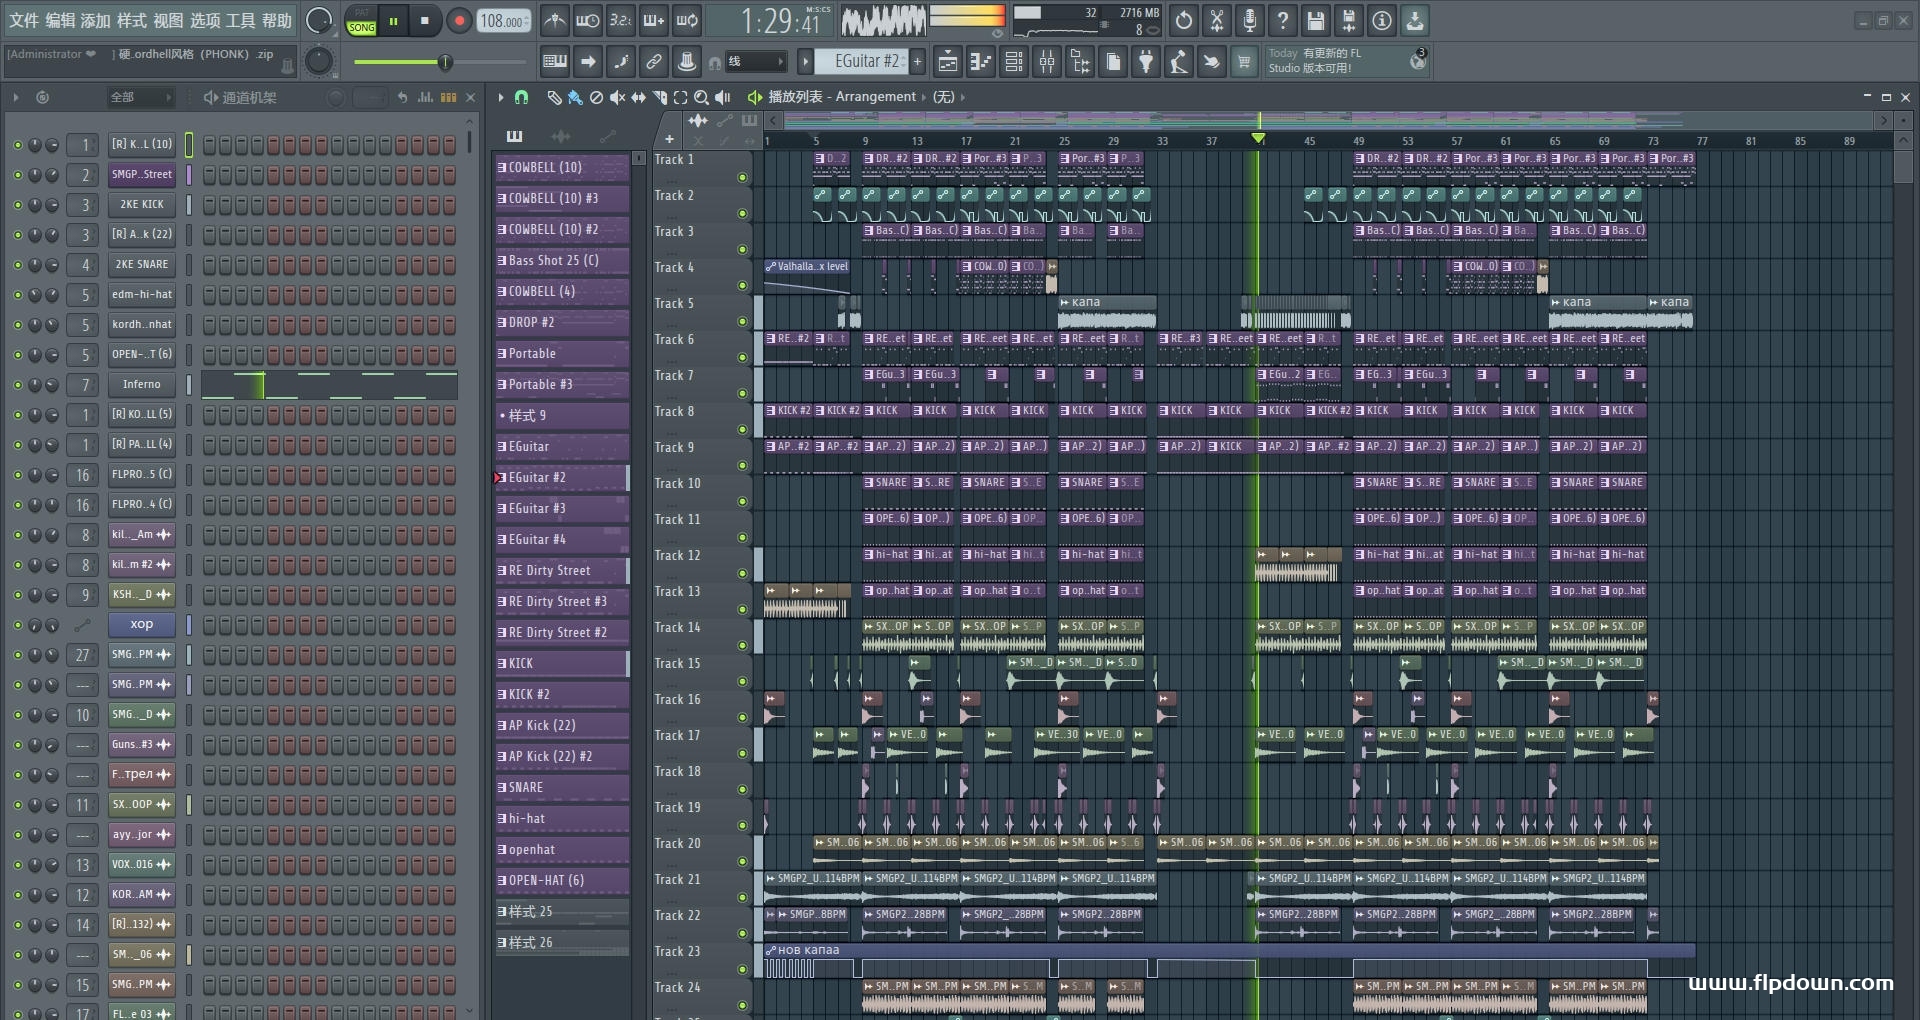Open the channel rack '全部' filter dropdown
This screenshot has height=1020, width=1920.
click(140, 97)
